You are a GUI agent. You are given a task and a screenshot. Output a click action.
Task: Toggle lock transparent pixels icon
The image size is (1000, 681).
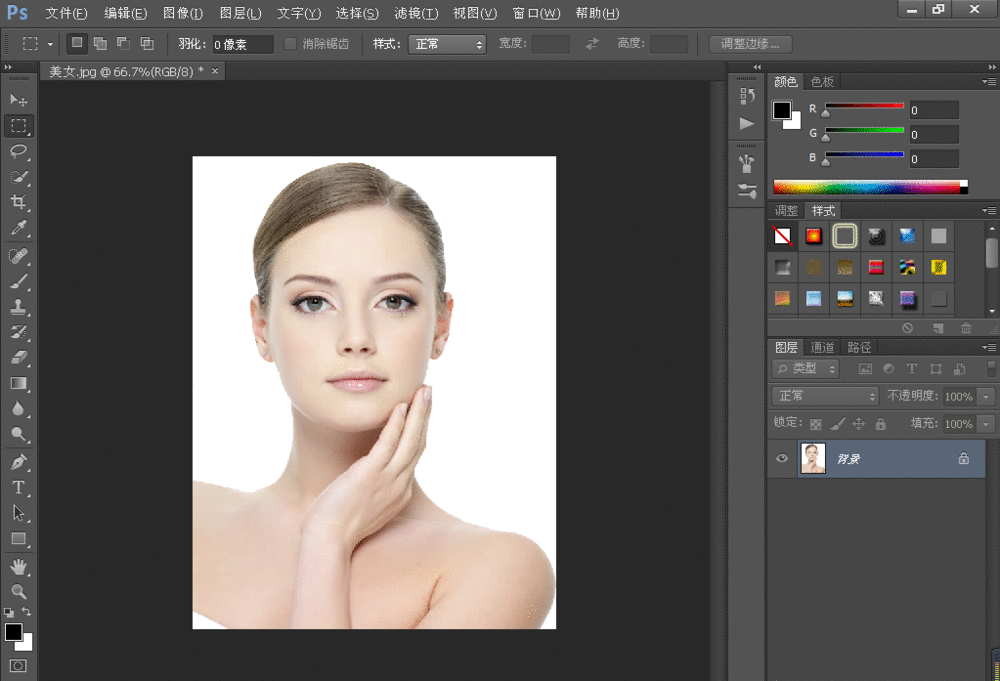point(816,424)
